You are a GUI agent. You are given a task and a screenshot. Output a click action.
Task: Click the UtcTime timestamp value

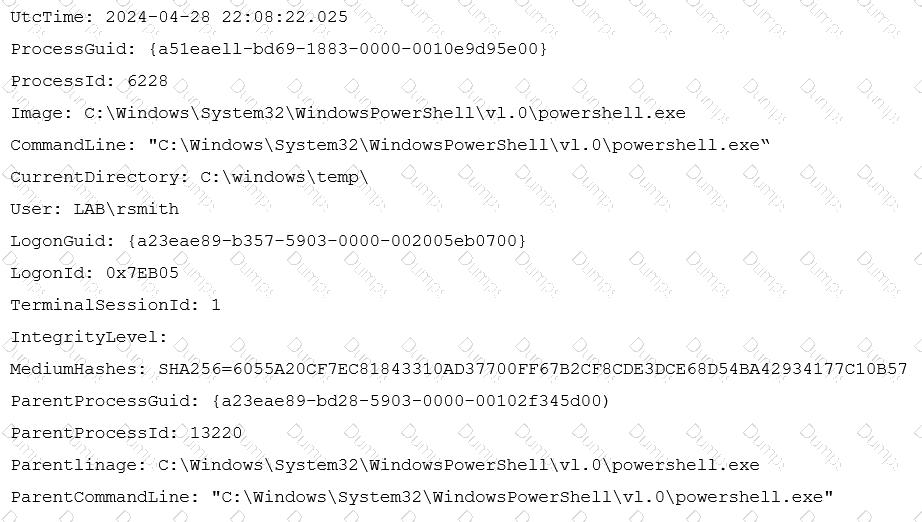click(226, 17)
